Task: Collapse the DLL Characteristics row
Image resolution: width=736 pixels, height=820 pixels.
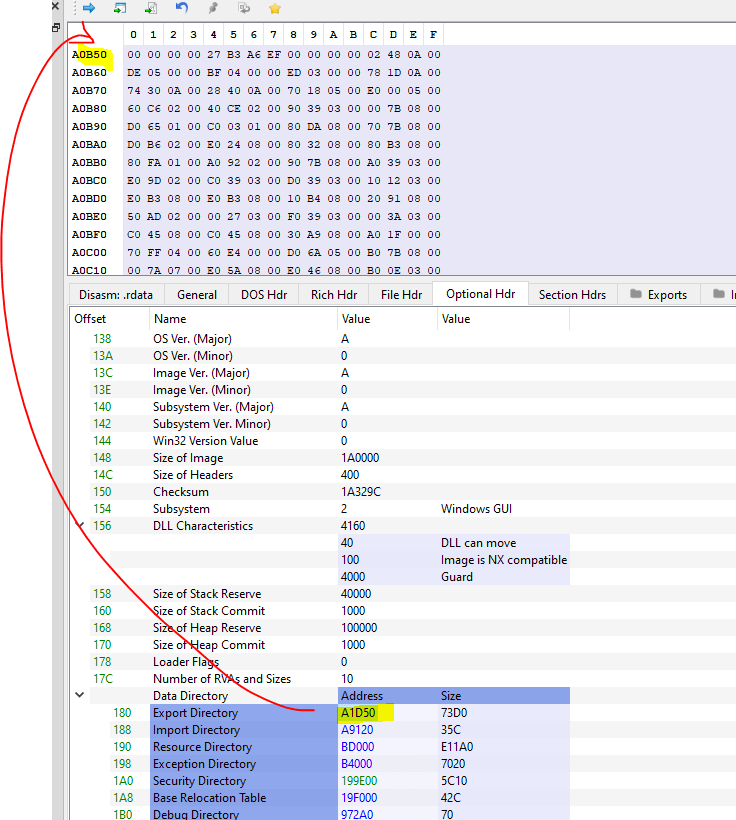Action: (x=80, y=525)
